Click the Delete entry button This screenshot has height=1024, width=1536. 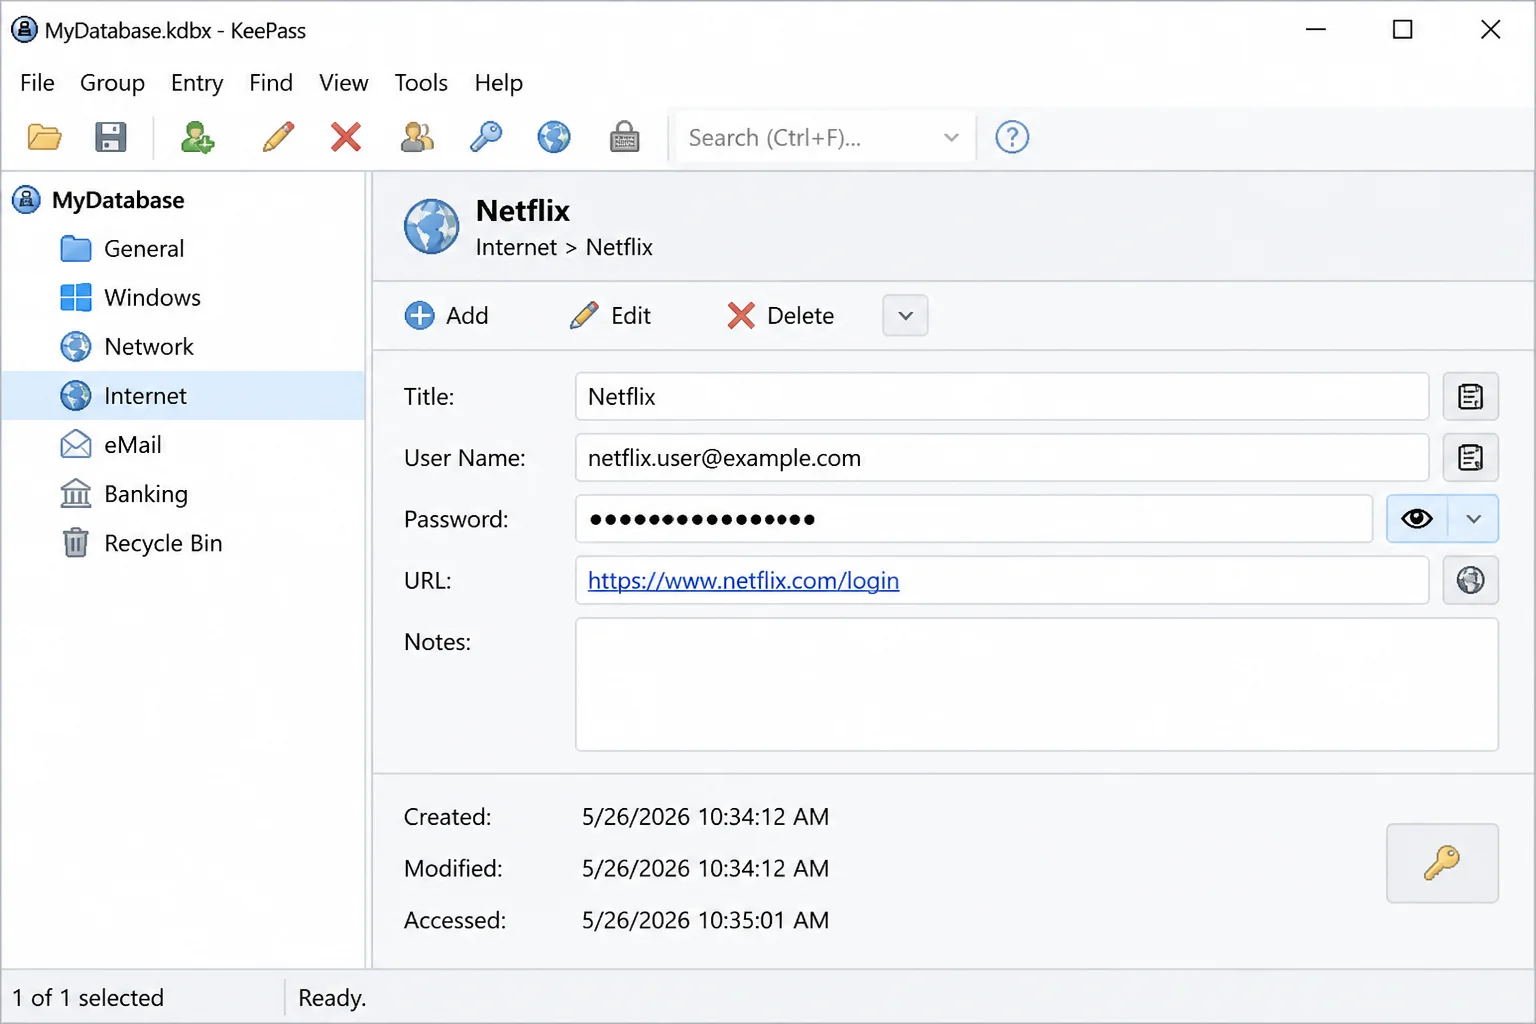pos(781,316)
